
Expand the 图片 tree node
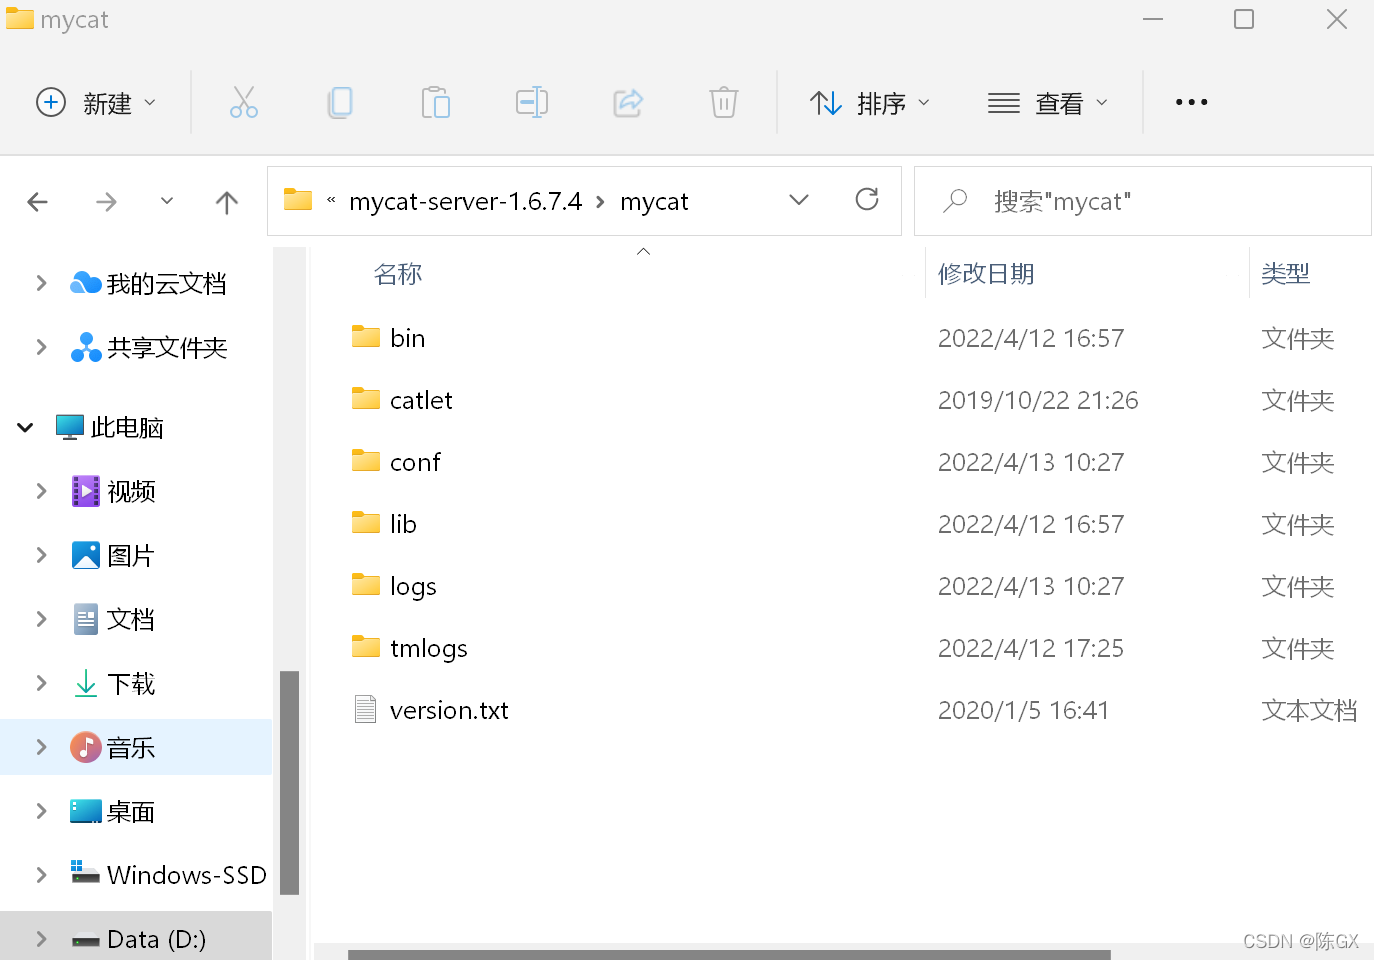(x=41, y=555)
